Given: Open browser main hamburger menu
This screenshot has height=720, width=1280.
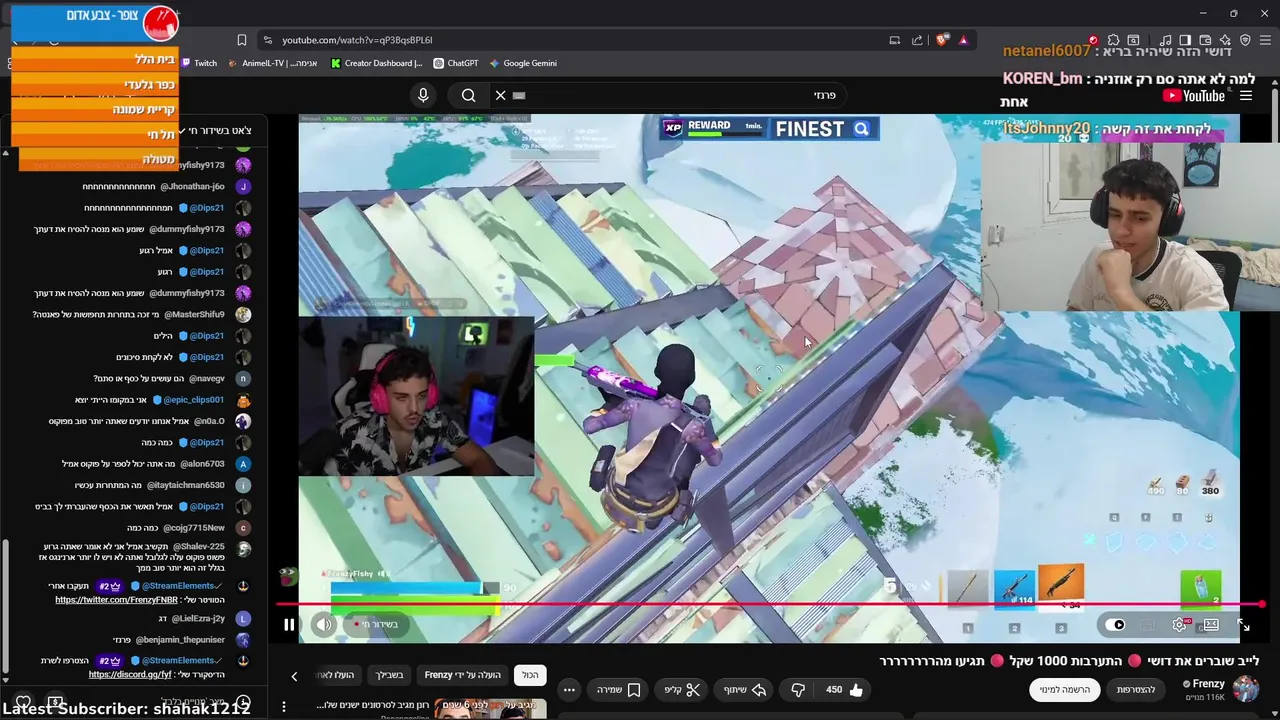Looking at the screenshot, I should (1267, 40).
